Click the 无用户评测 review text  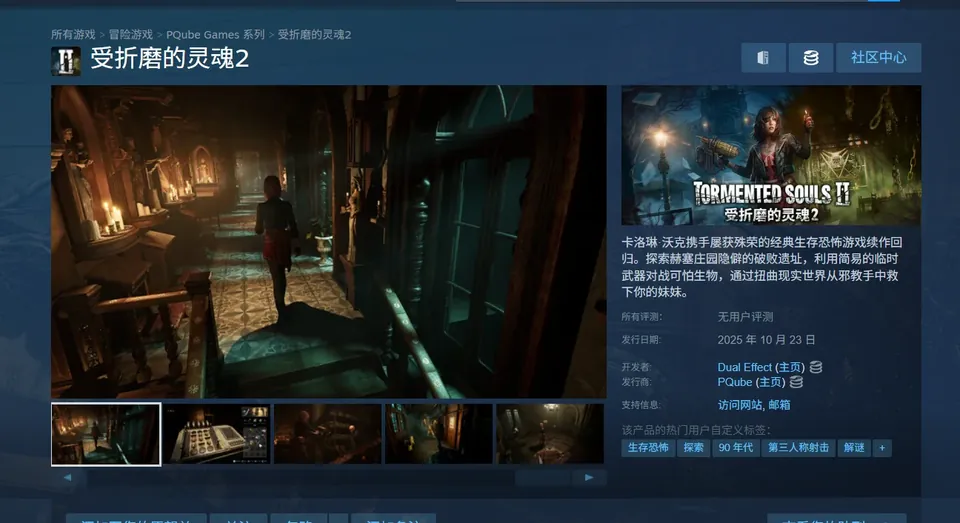point(745,317)
